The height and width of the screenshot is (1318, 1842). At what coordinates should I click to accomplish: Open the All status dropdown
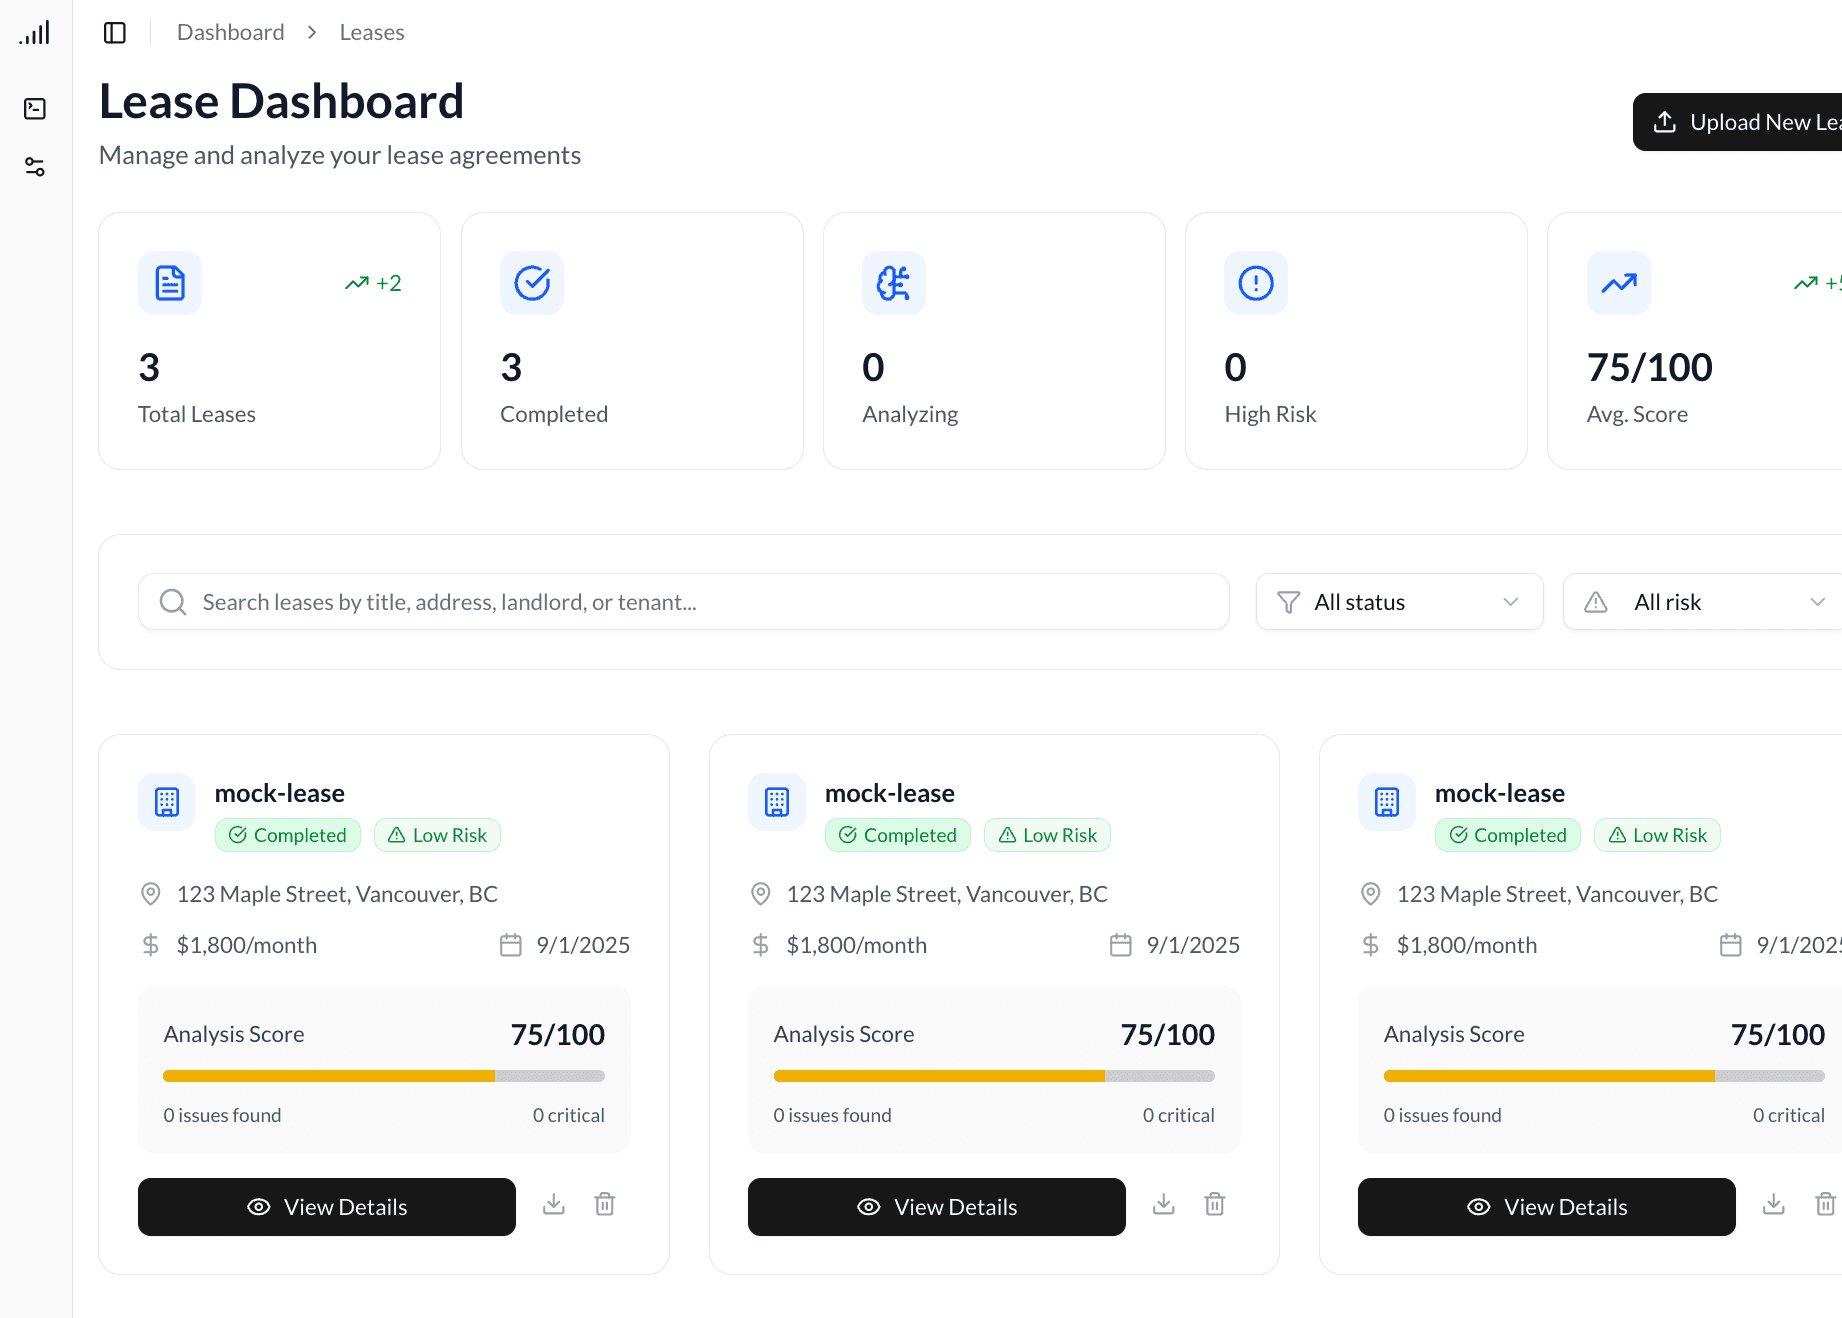click(x=1398, y=601)
